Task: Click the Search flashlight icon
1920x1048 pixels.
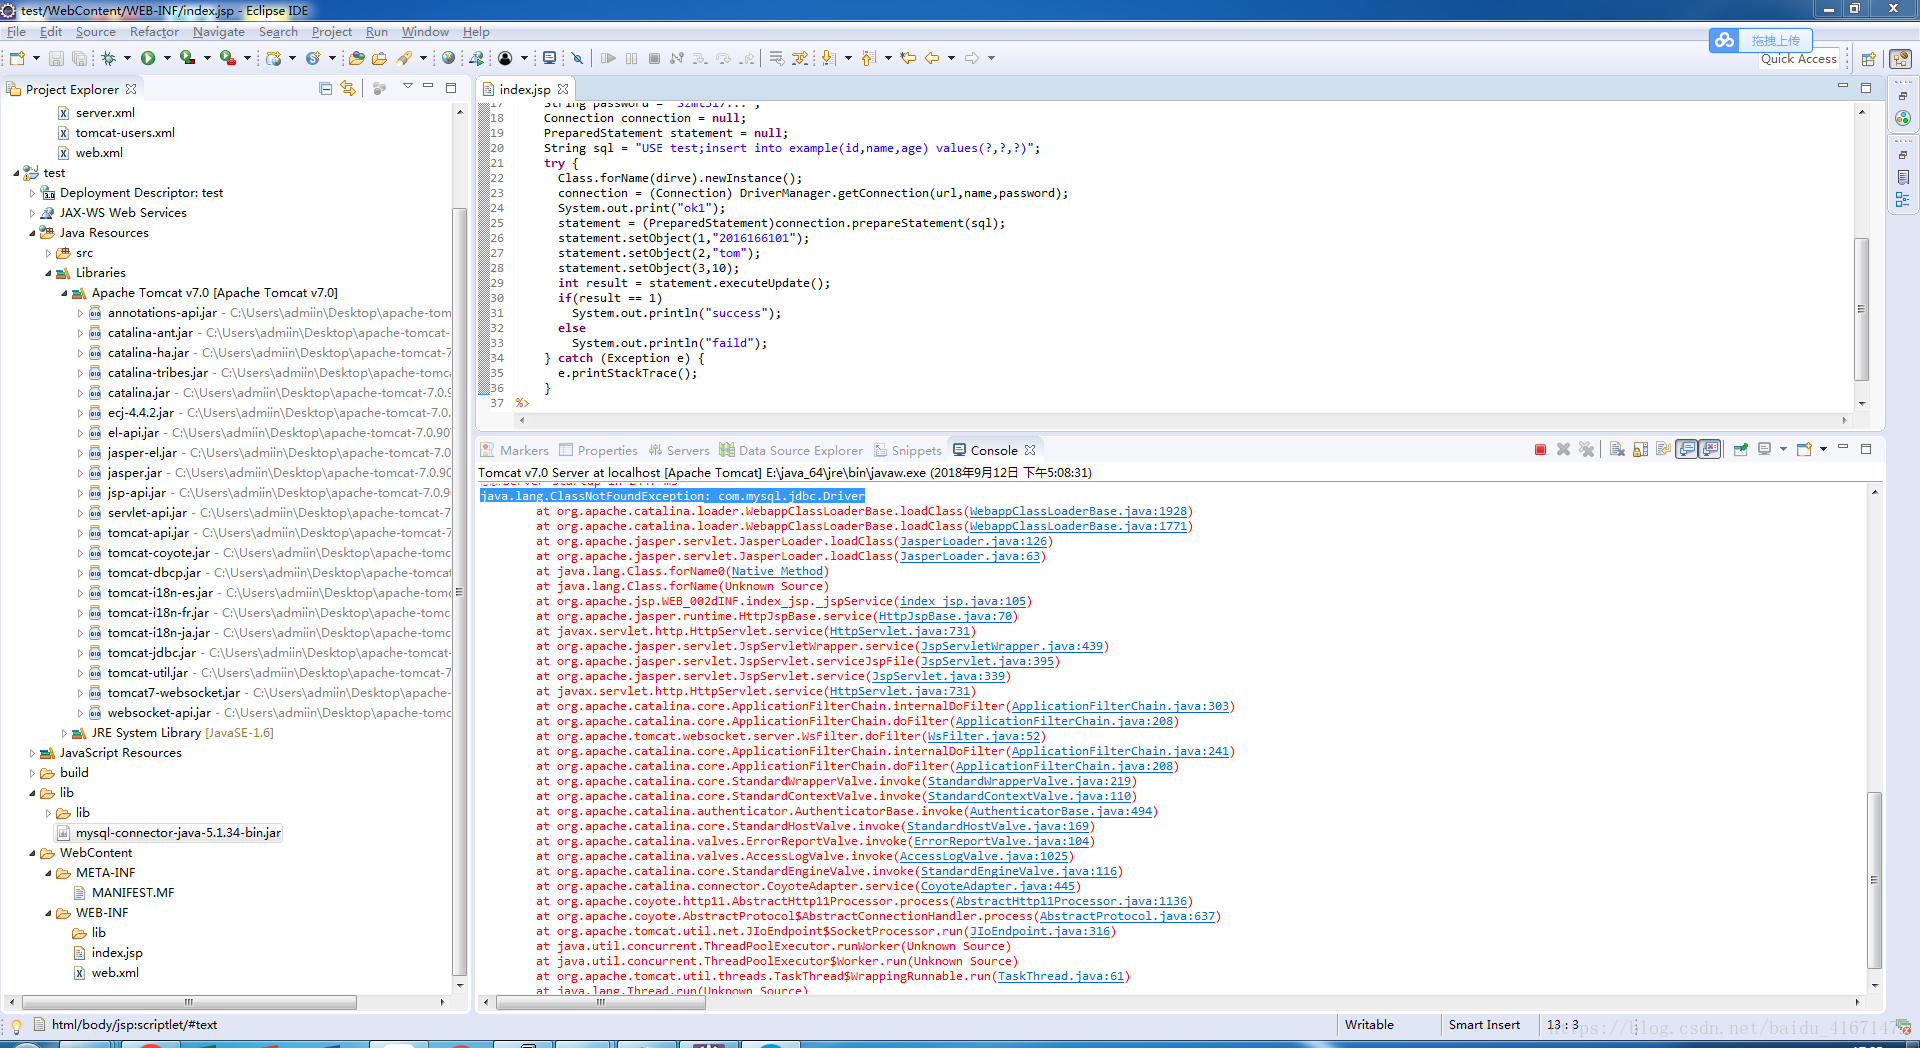Action: (404, 58)
